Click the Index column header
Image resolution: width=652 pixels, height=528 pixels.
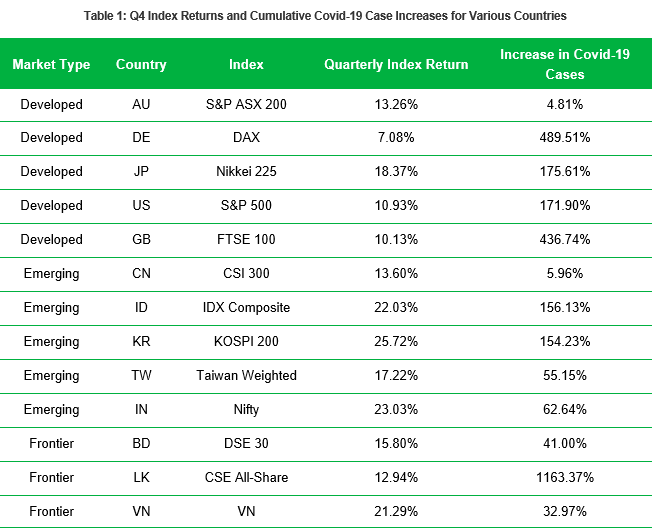tap(246, 65)
